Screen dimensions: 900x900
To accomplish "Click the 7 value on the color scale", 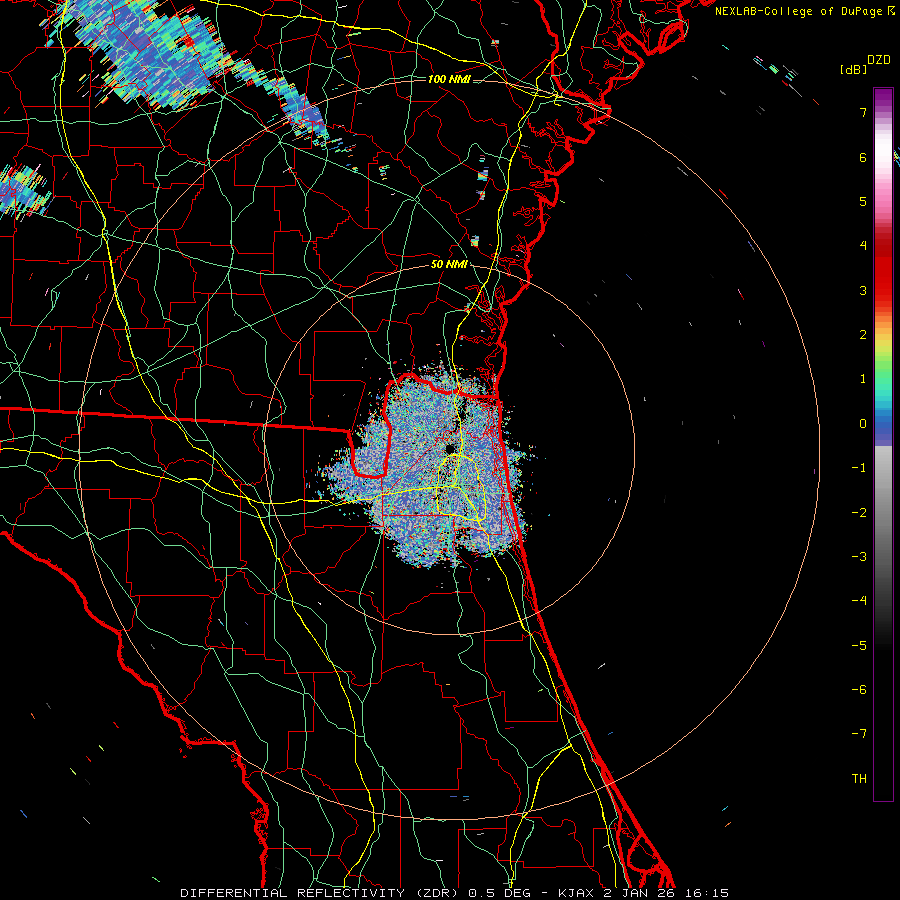I will tap(863, 112).
